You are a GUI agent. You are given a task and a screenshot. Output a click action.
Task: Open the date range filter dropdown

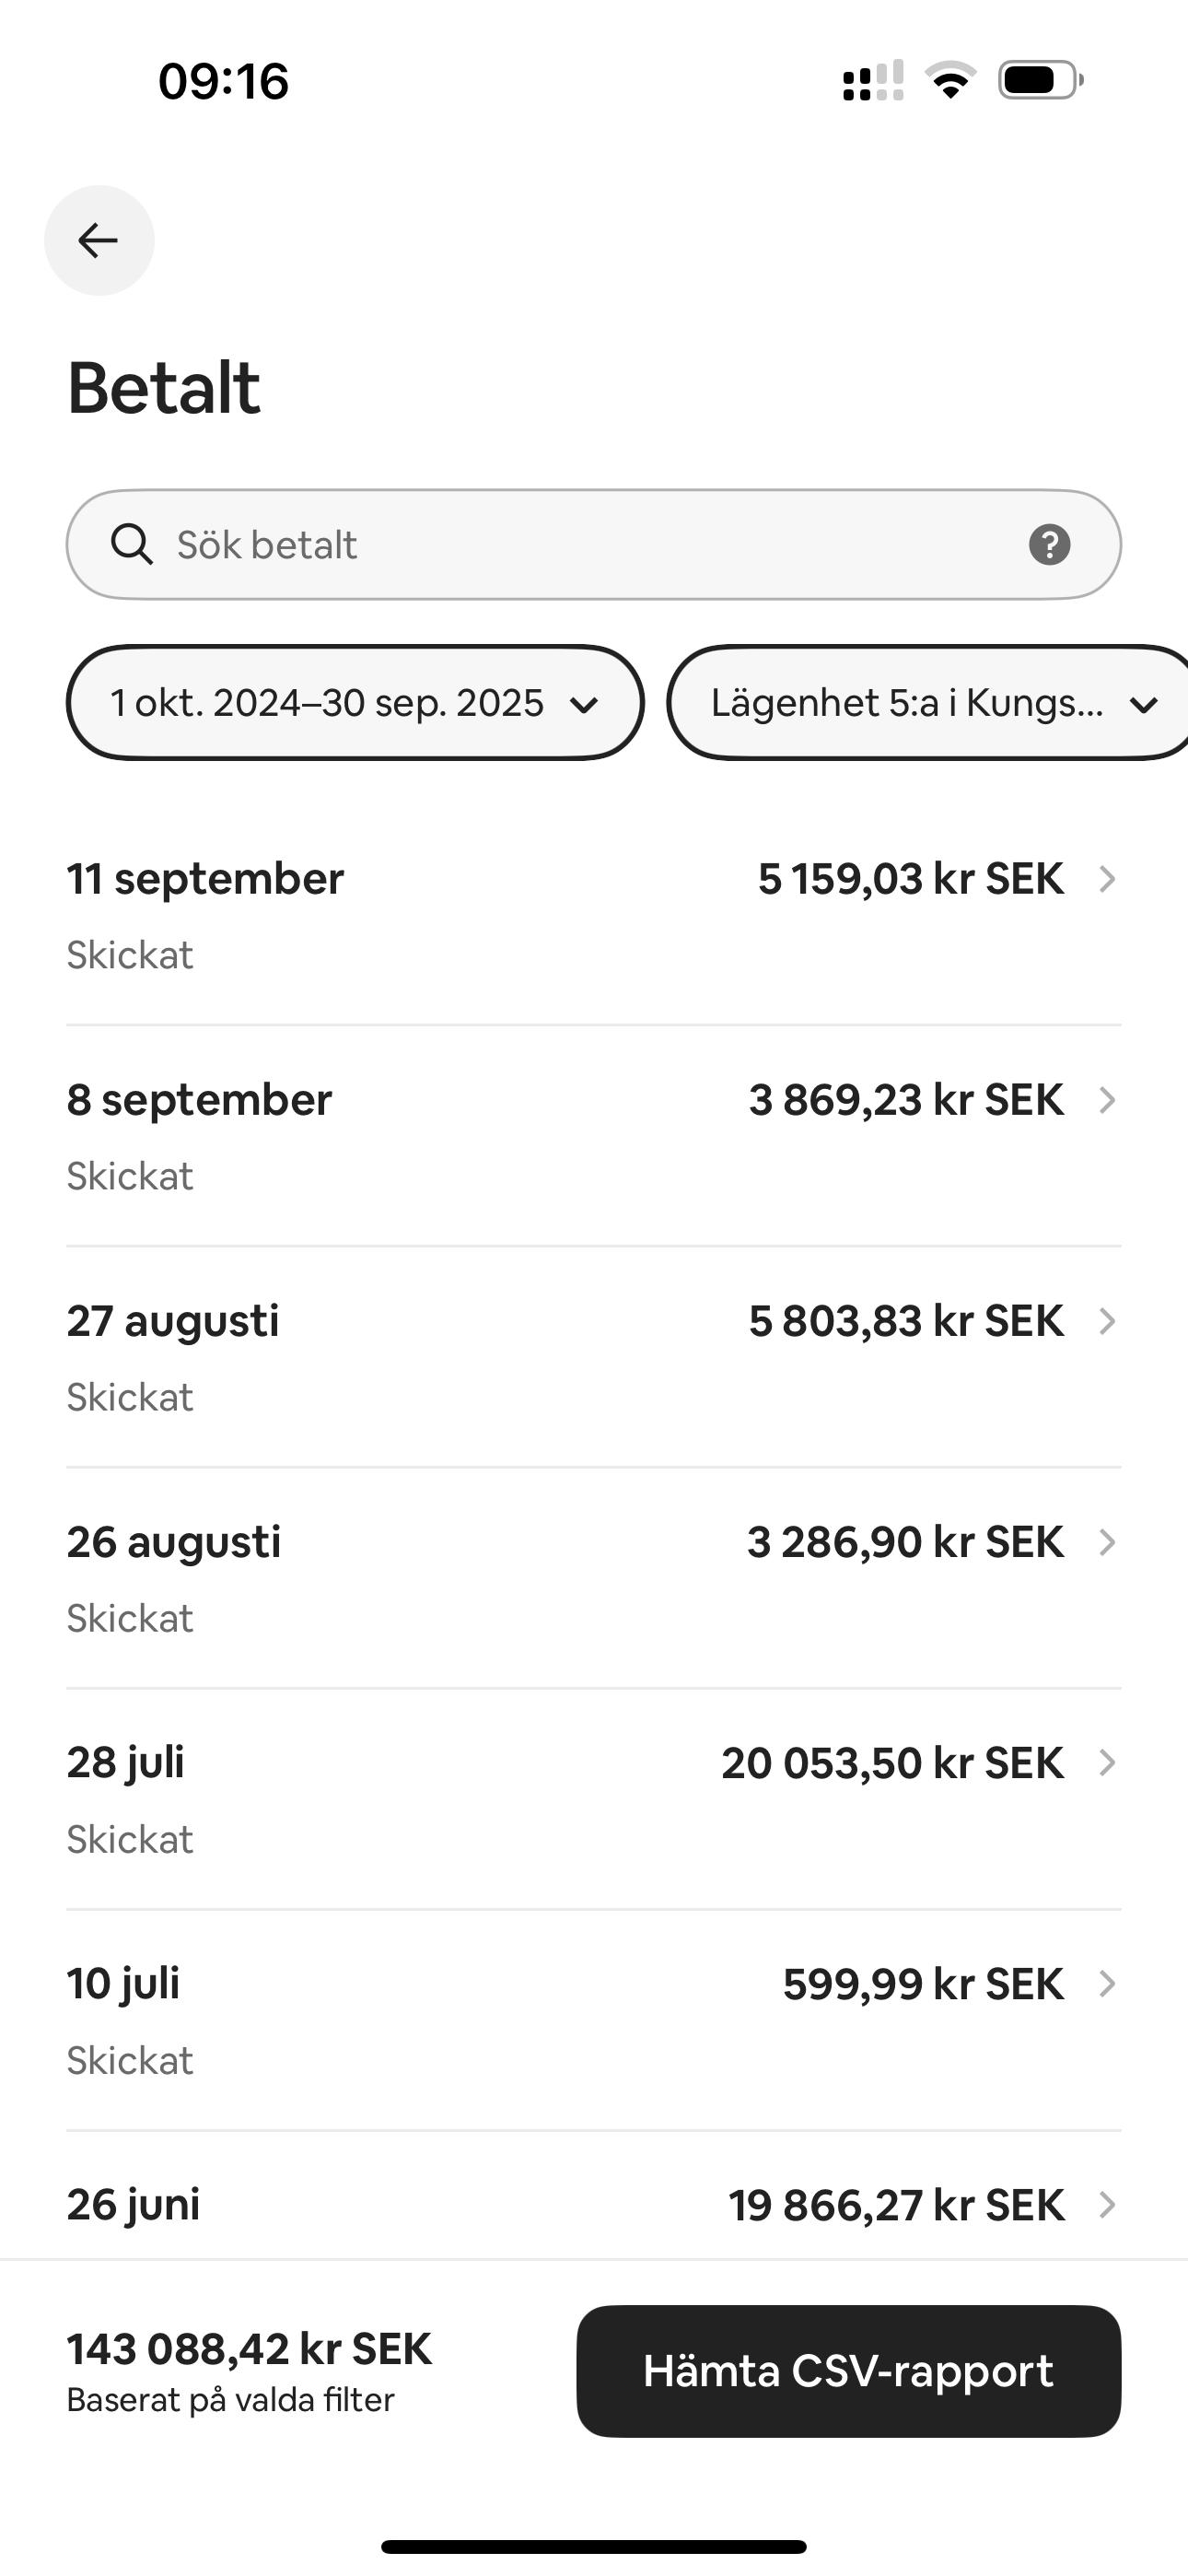pyautogui.click(x=355, y=703)
